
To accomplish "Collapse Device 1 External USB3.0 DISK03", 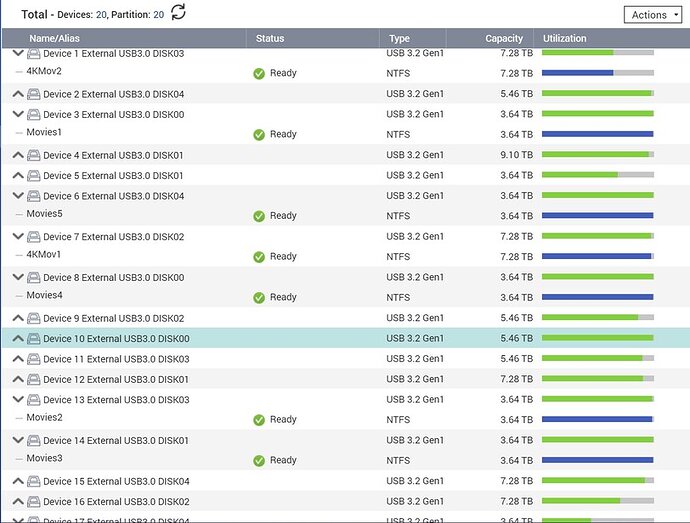I will (x=18, y=53).
